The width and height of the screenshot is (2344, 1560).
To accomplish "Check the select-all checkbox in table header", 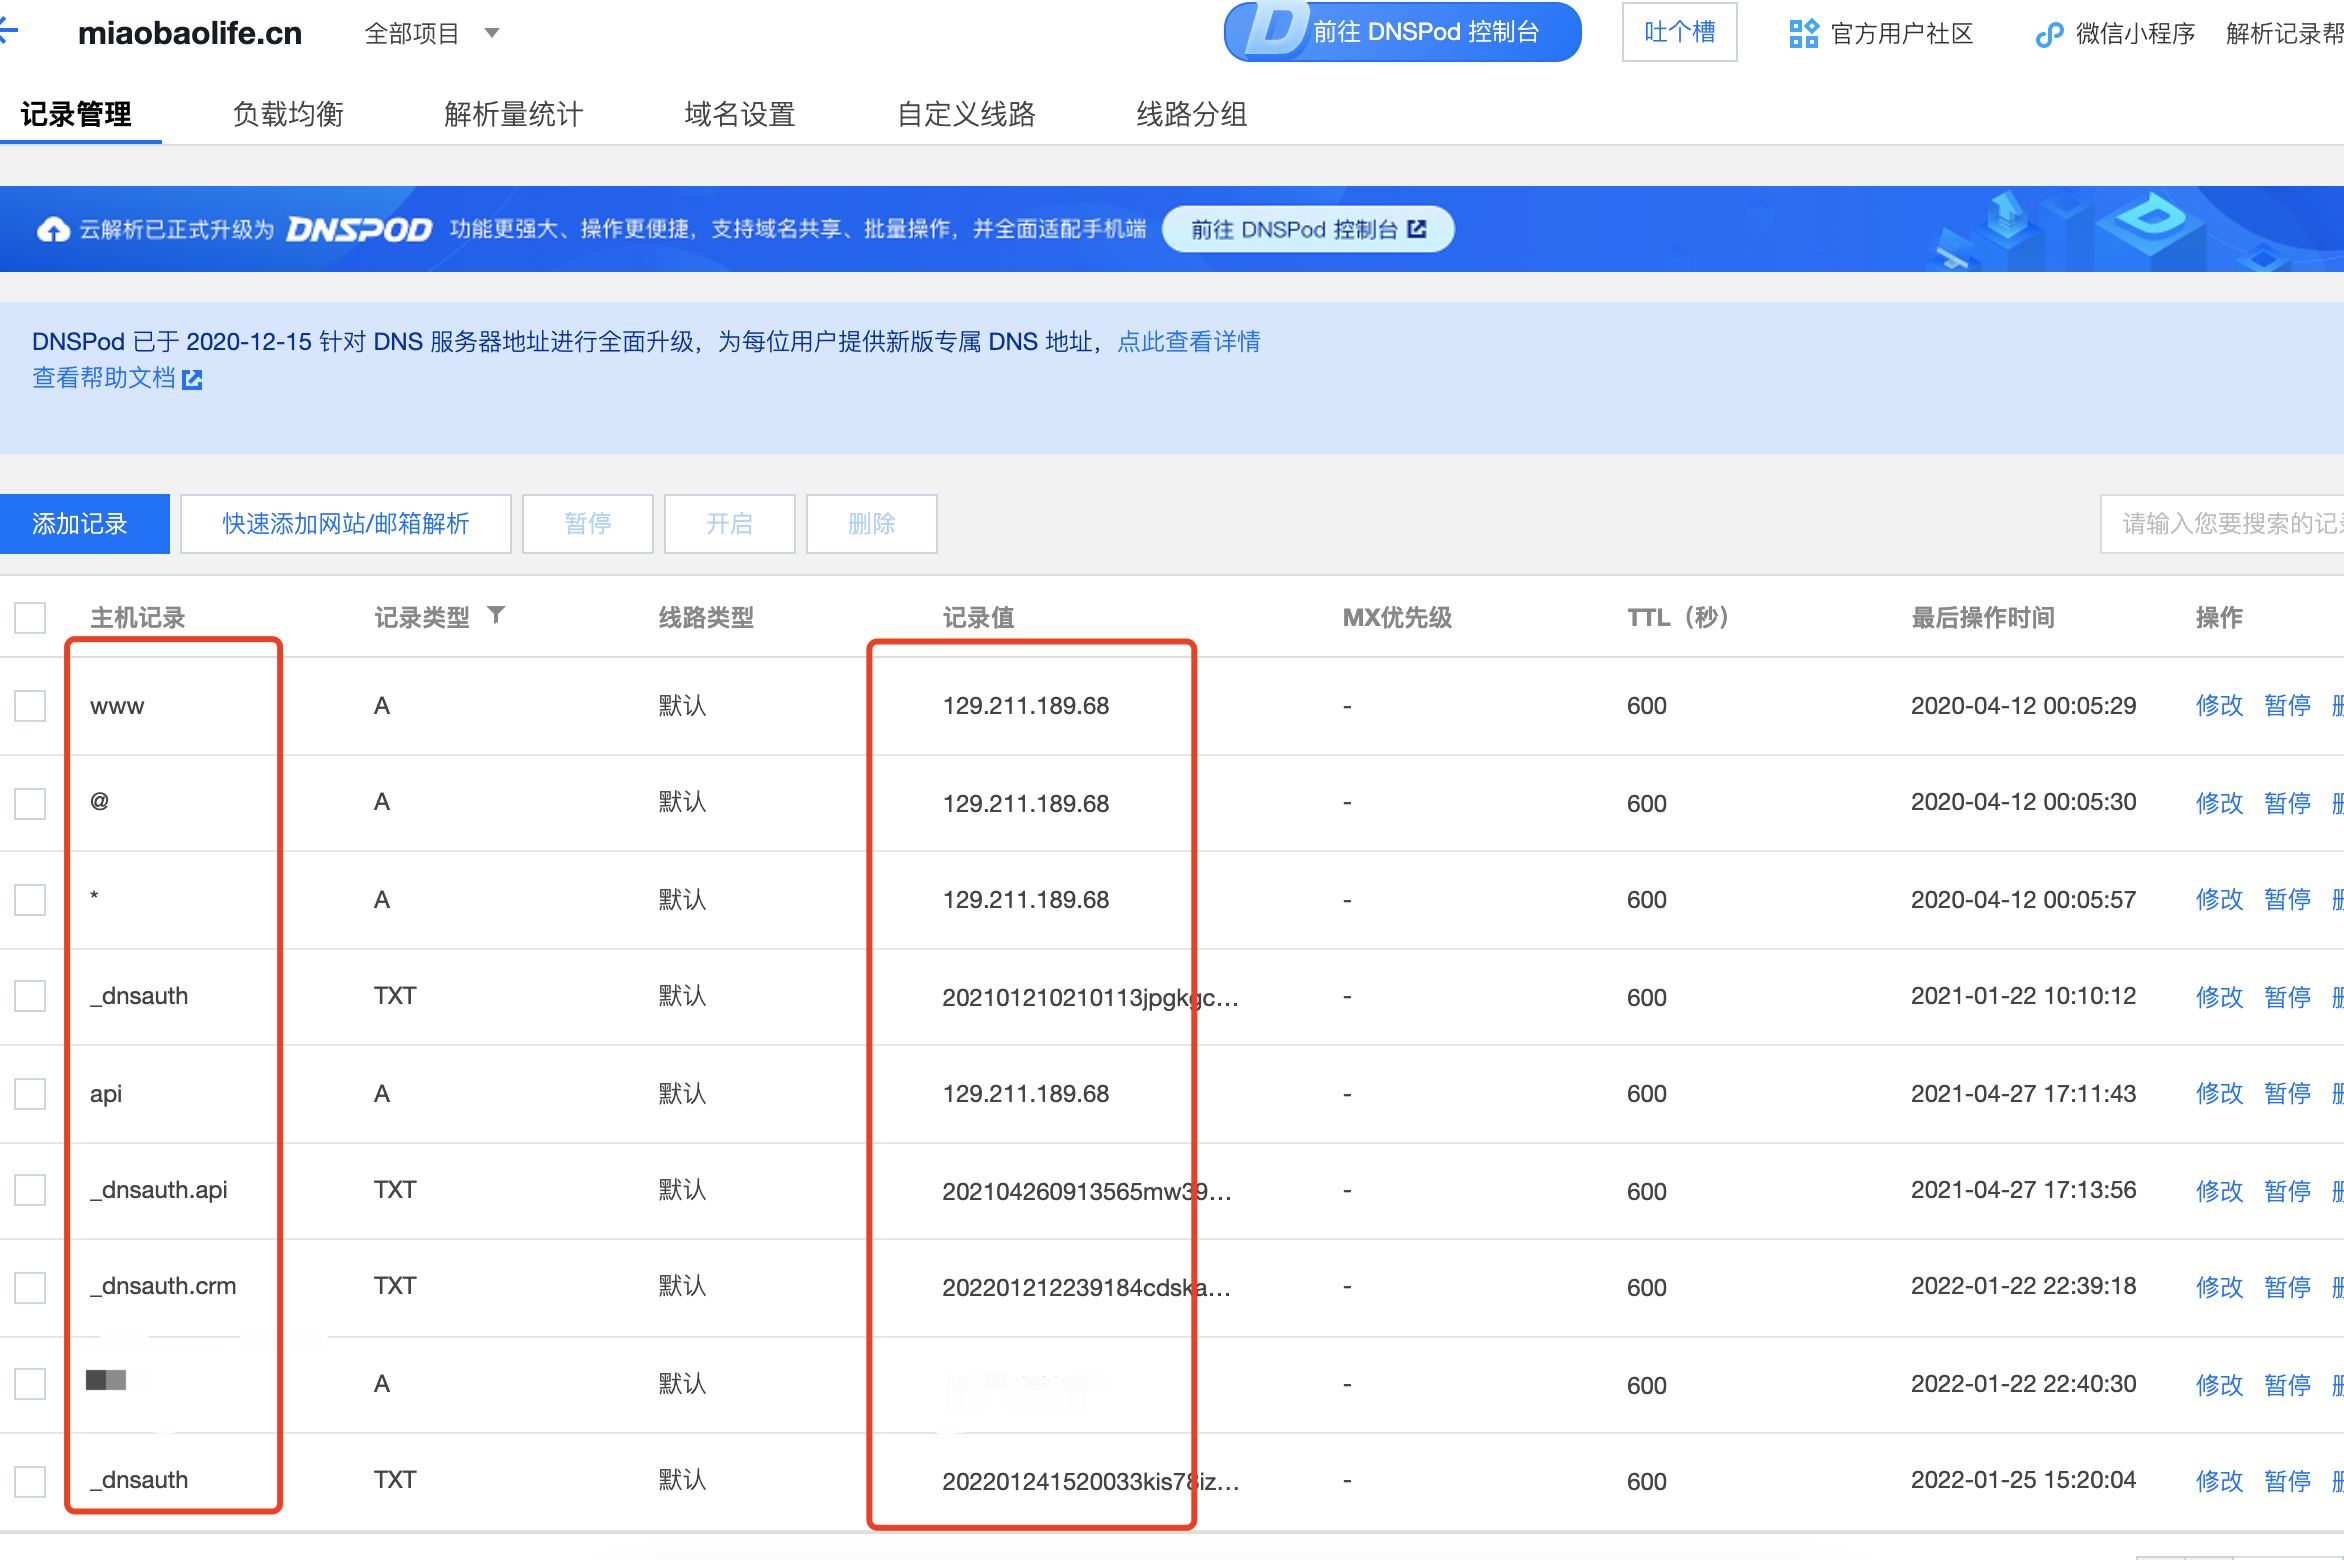I will [30, 617].
